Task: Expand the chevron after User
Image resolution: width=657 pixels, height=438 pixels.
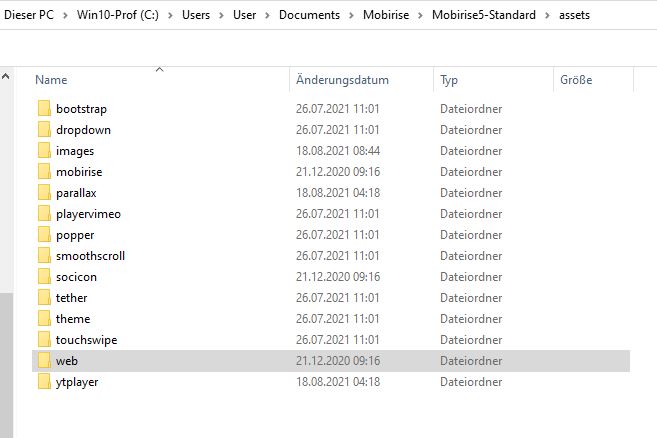Action: coord(267,16)
